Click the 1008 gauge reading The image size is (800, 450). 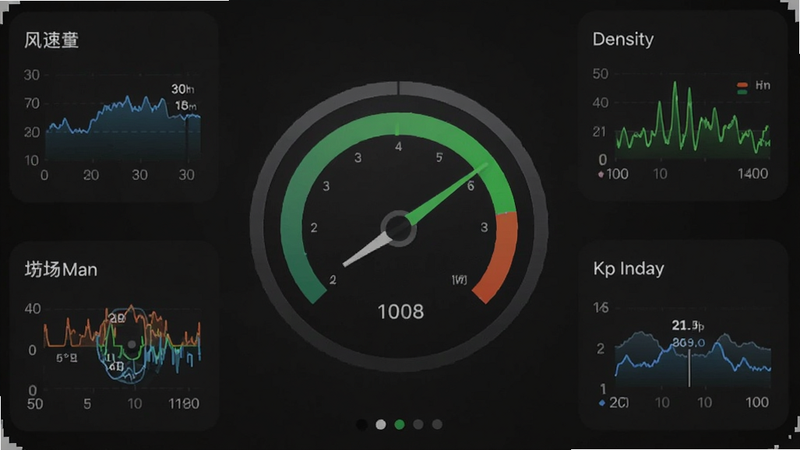pos(401,312)
